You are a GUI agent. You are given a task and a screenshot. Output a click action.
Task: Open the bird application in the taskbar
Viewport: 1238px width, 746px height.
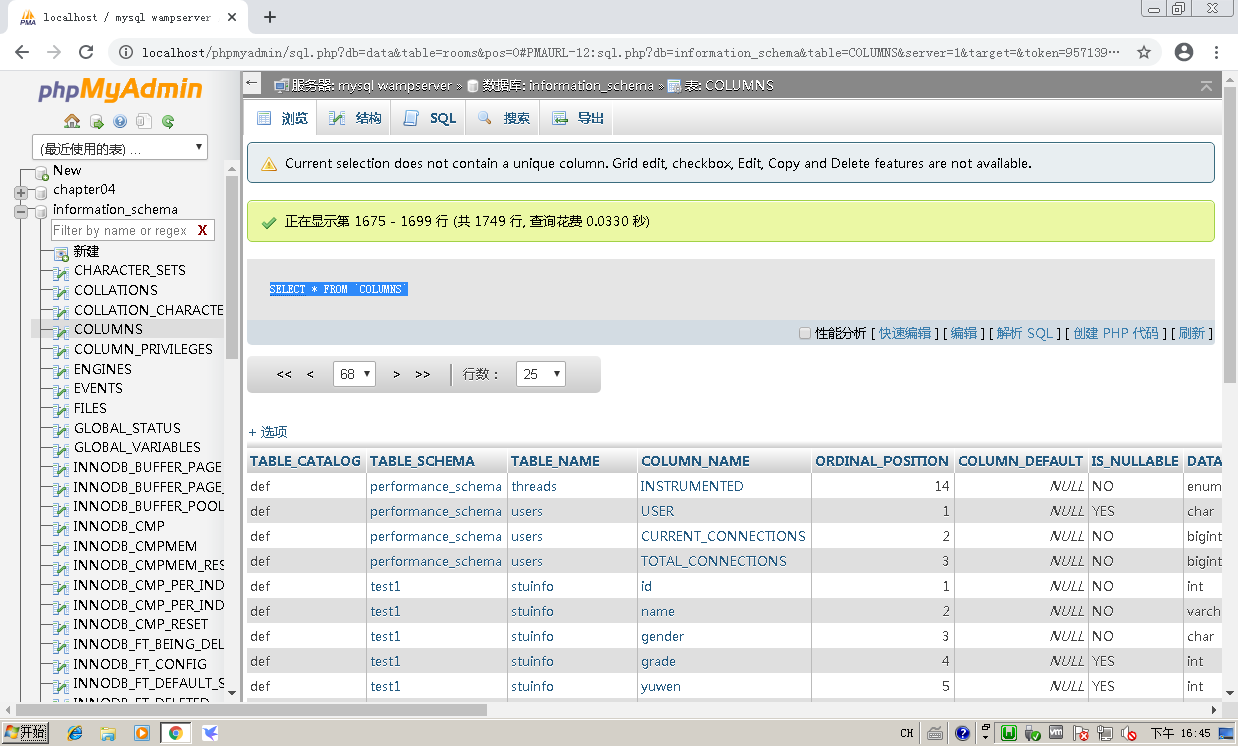210,733
